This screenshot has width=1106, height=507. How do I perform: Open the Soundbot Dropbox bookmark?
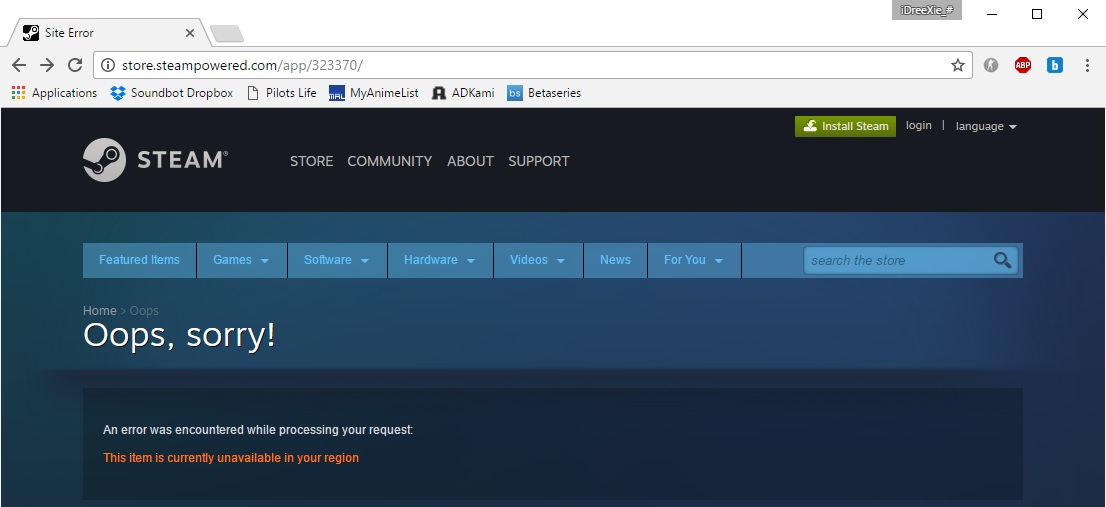click(172, 92)
